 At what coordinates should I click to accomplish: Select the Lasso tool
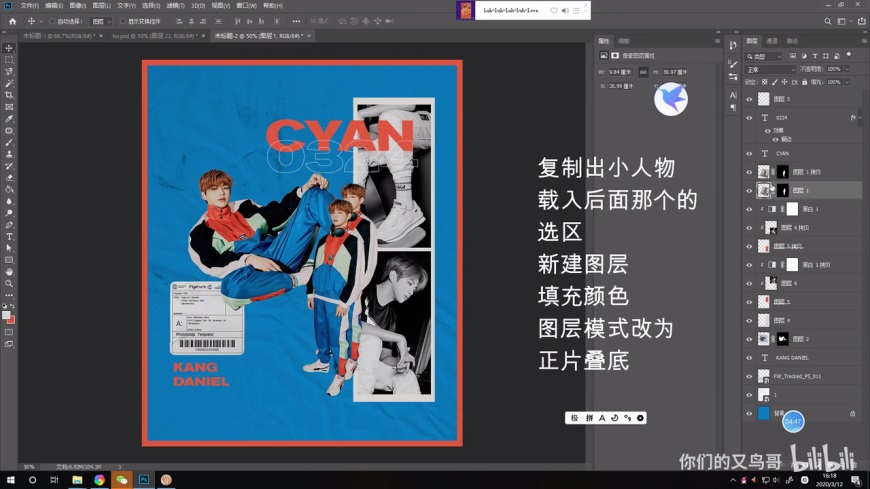tap(9, 72)
